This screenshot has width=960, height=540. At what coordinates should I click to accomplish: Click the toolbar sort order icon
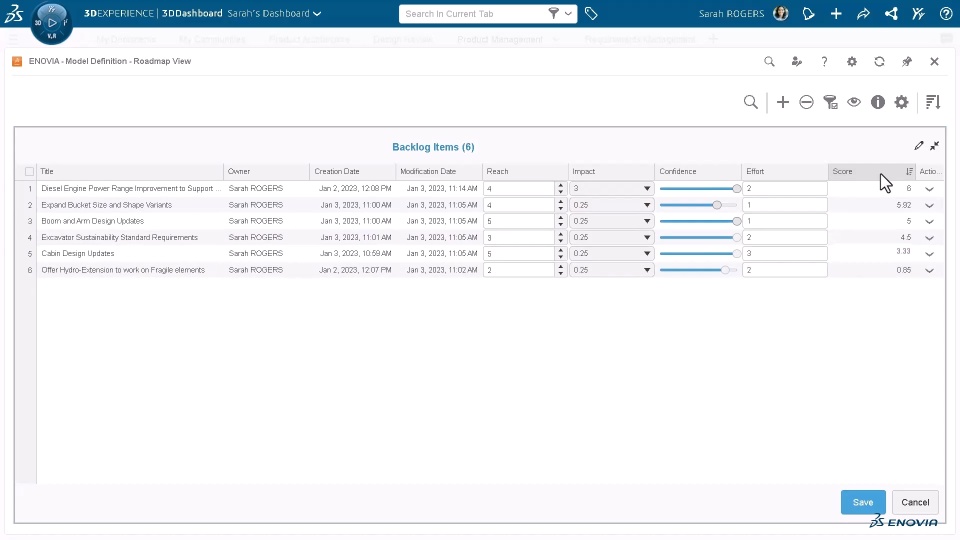coord(933,102)
